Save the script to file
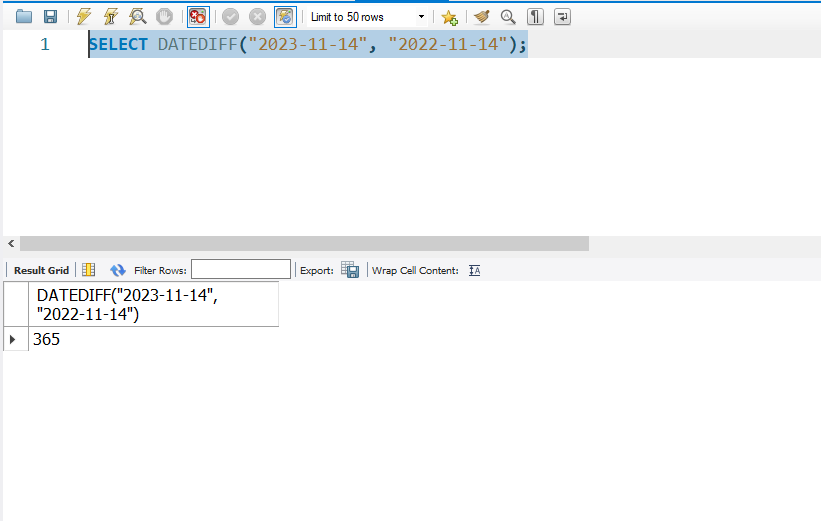The width and height of the screenshot is (821, 521). (x=50, y=17)
